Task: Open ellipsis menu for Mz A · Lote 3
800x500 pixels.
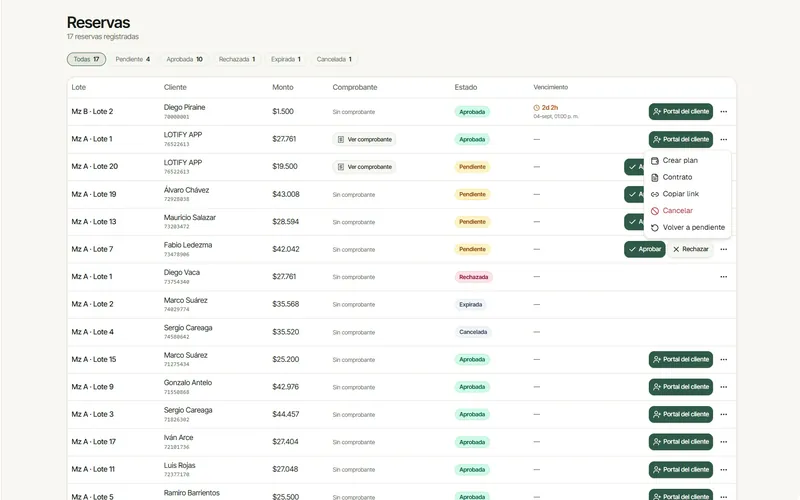Action: (723, 415)
